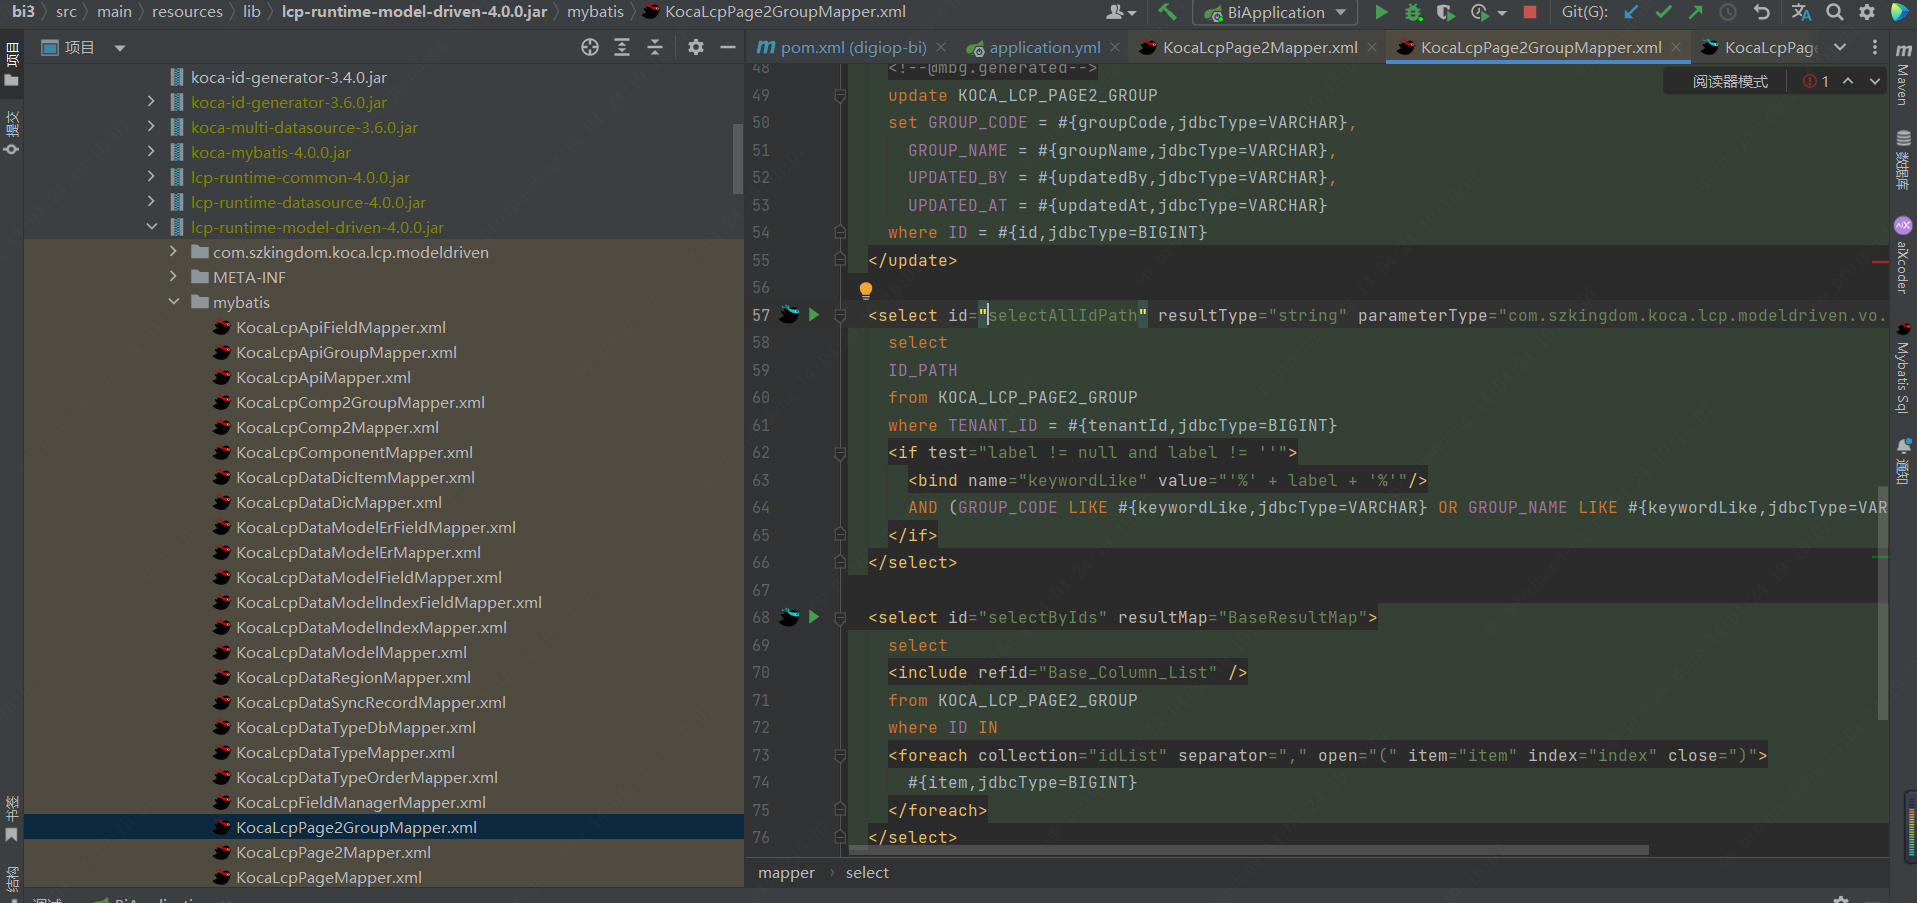
Task: Run BiApplication with the green play icon
Action: 1381,12
